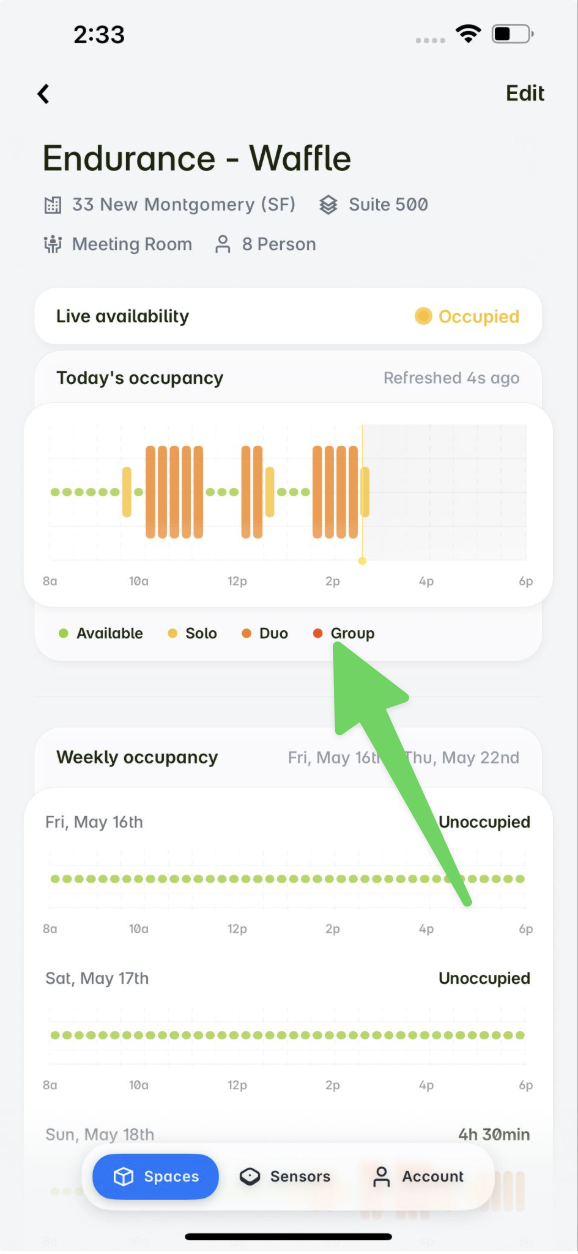Switch to the Sensors tab
The width and height of the screenshot is (578, 1254).
285,1177
